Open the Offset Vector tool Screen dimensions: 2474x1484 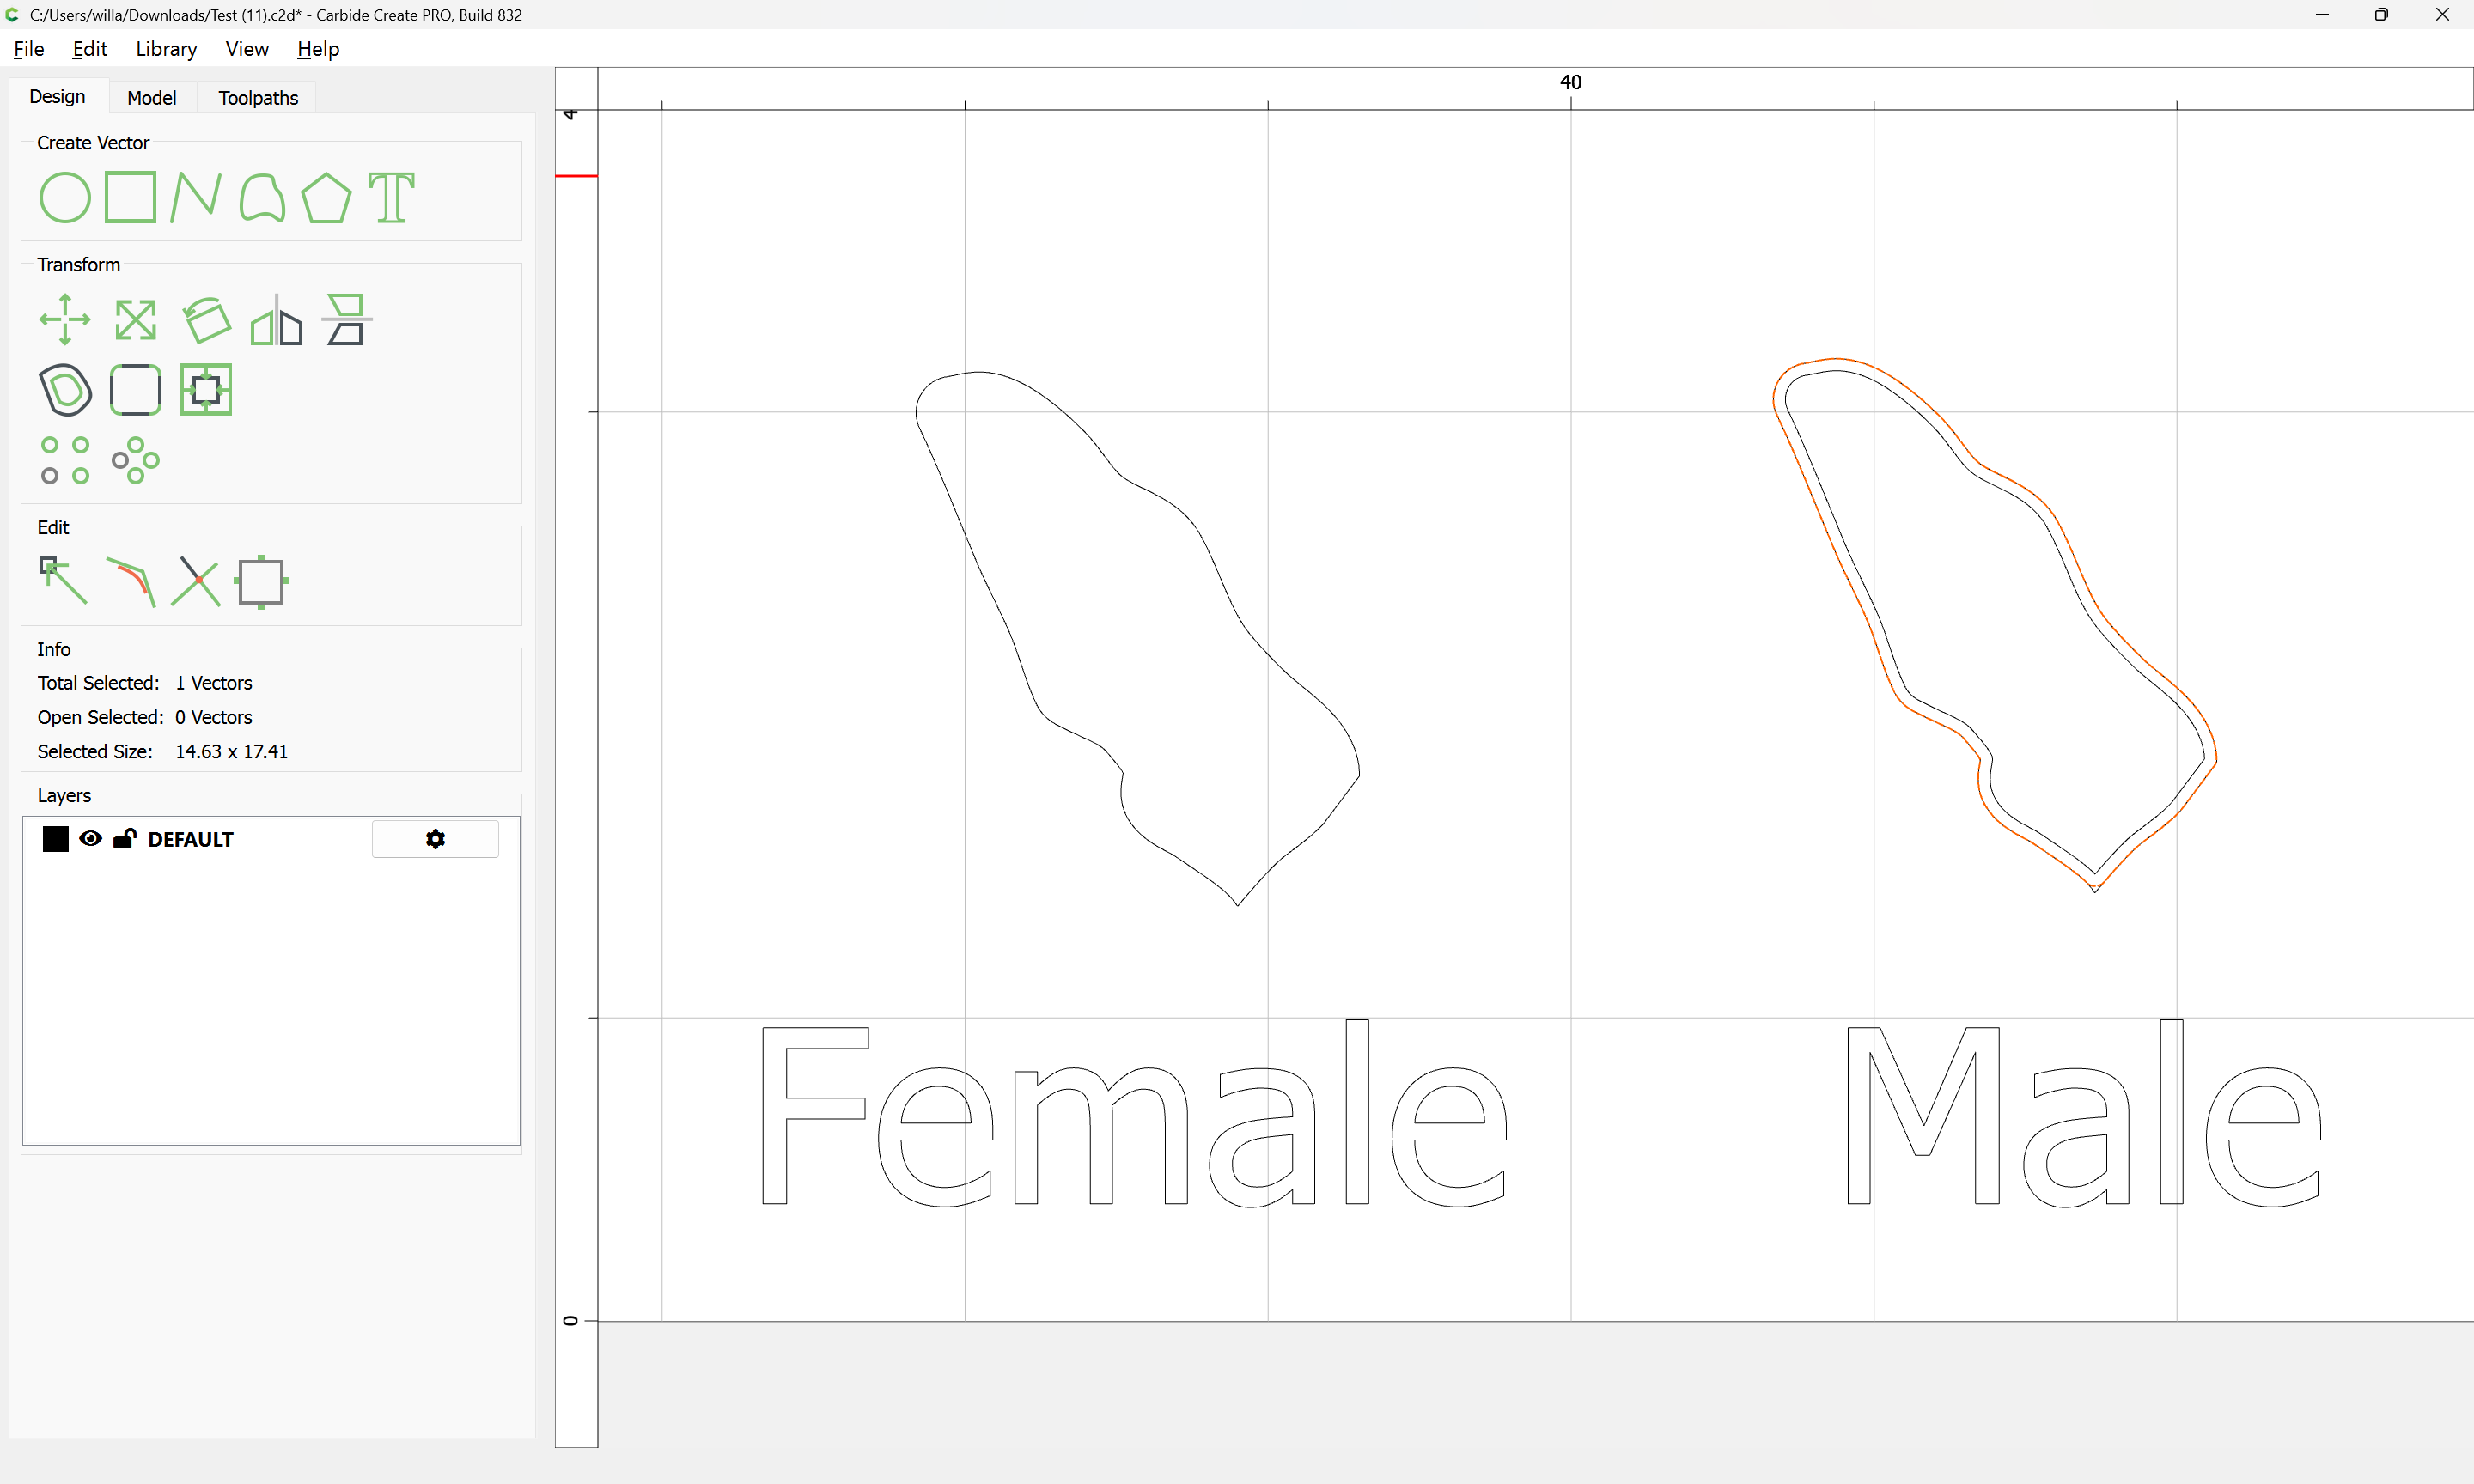(65, 389)
